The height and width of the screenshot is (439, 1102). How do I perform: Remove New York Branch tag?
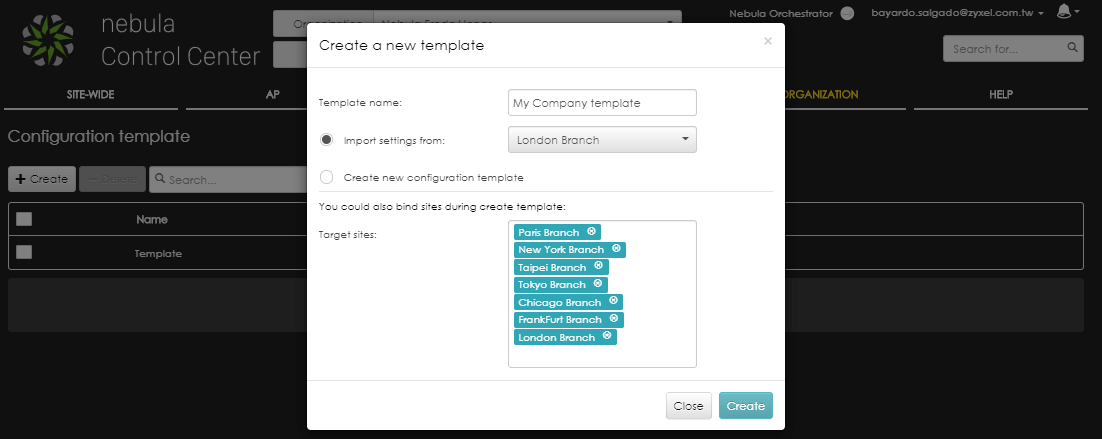pos(616,249)
